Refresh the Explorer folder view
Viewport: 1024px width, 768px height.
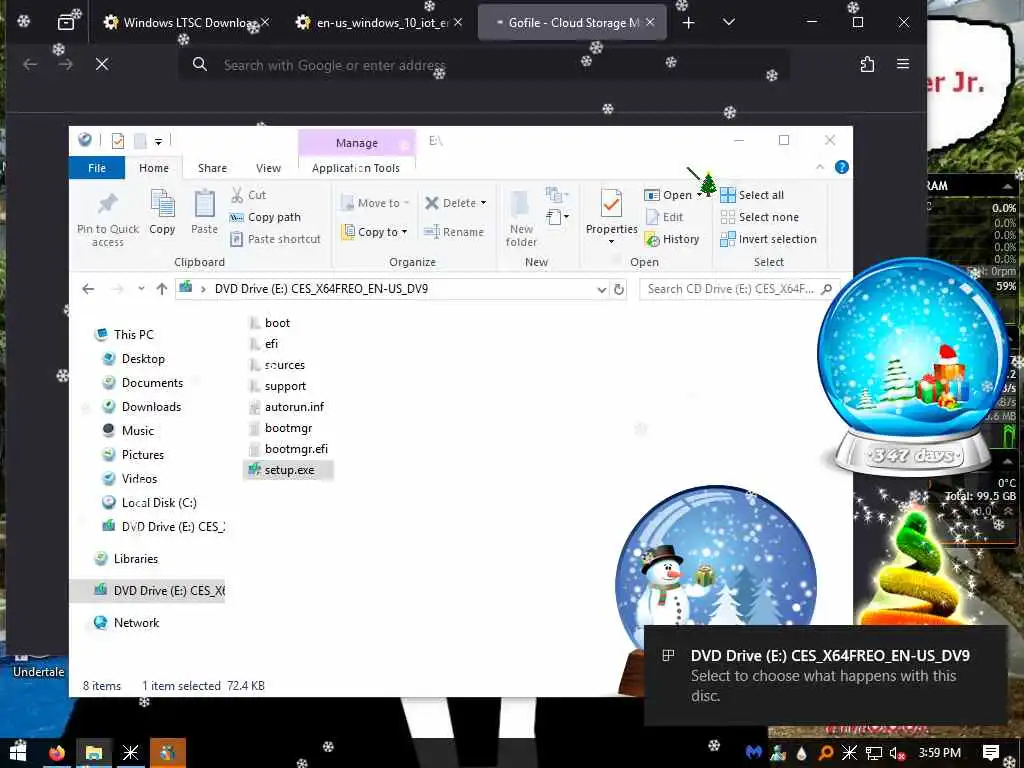pyautogui.click(x=619, y=289)
